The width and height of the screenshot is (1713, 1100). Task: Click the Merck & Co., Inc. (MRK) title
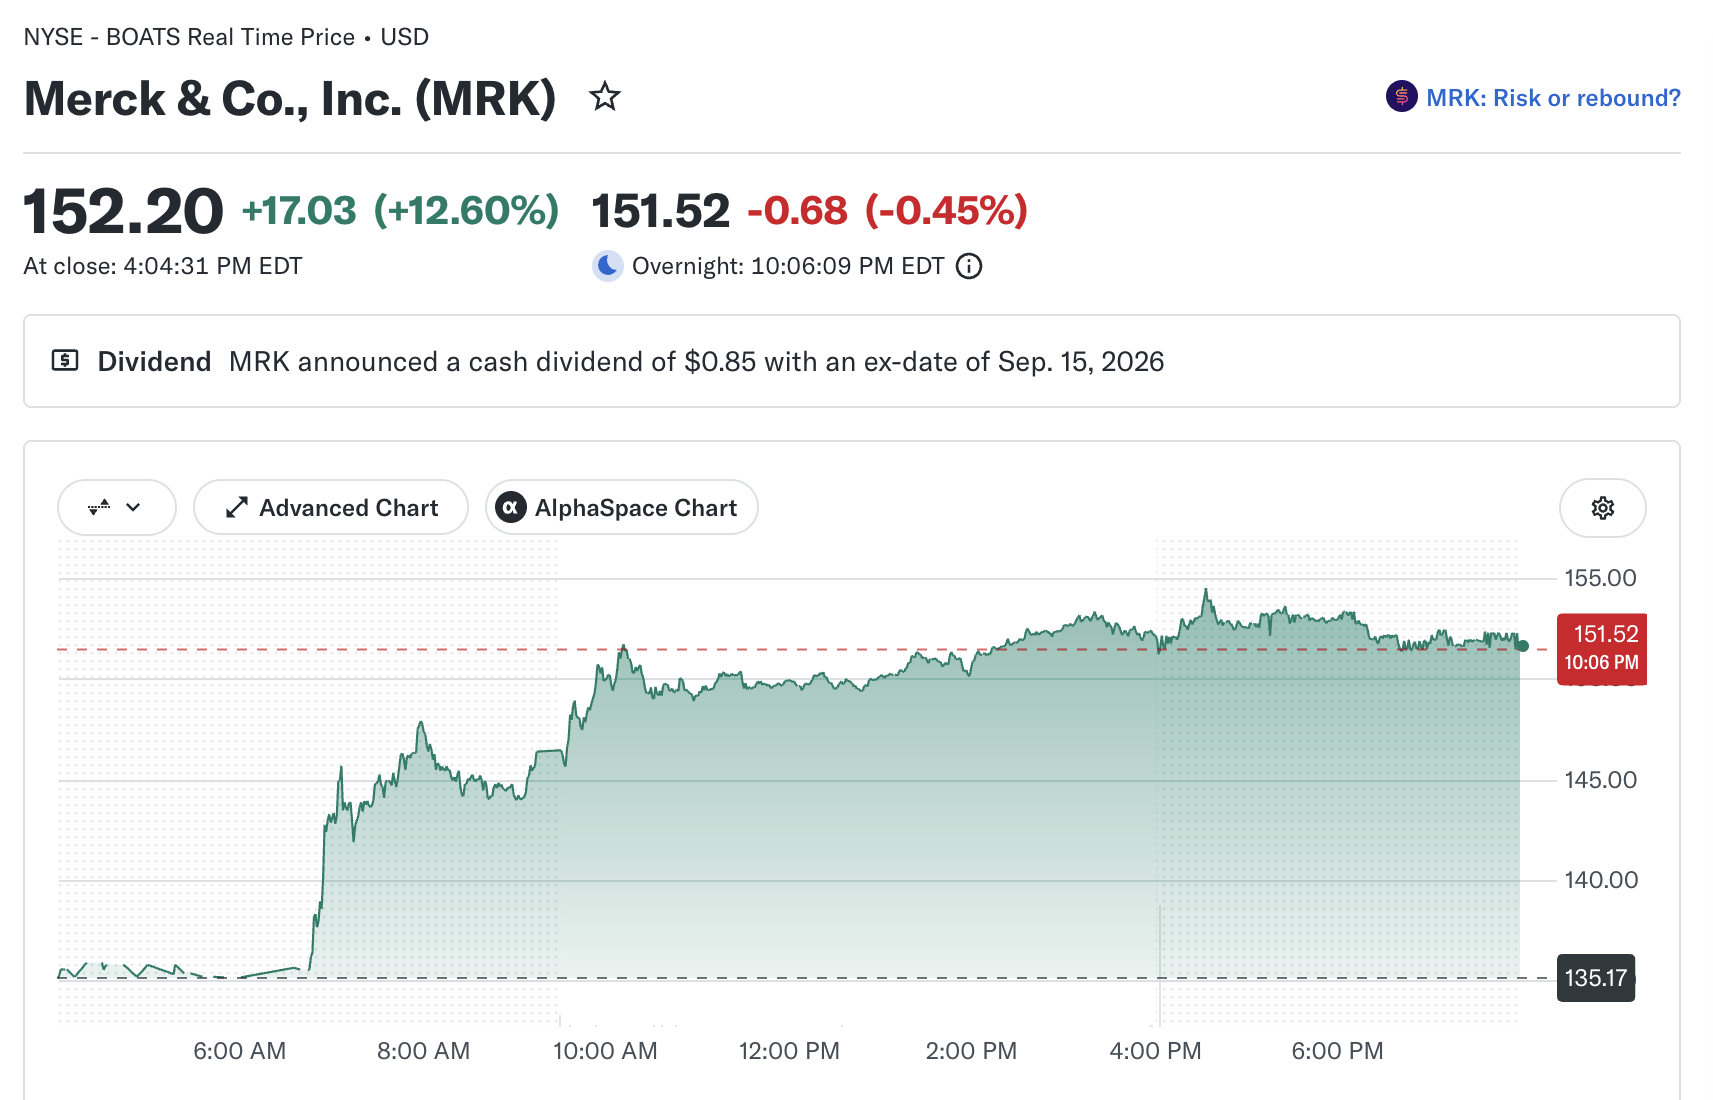(x=290, y=98)
